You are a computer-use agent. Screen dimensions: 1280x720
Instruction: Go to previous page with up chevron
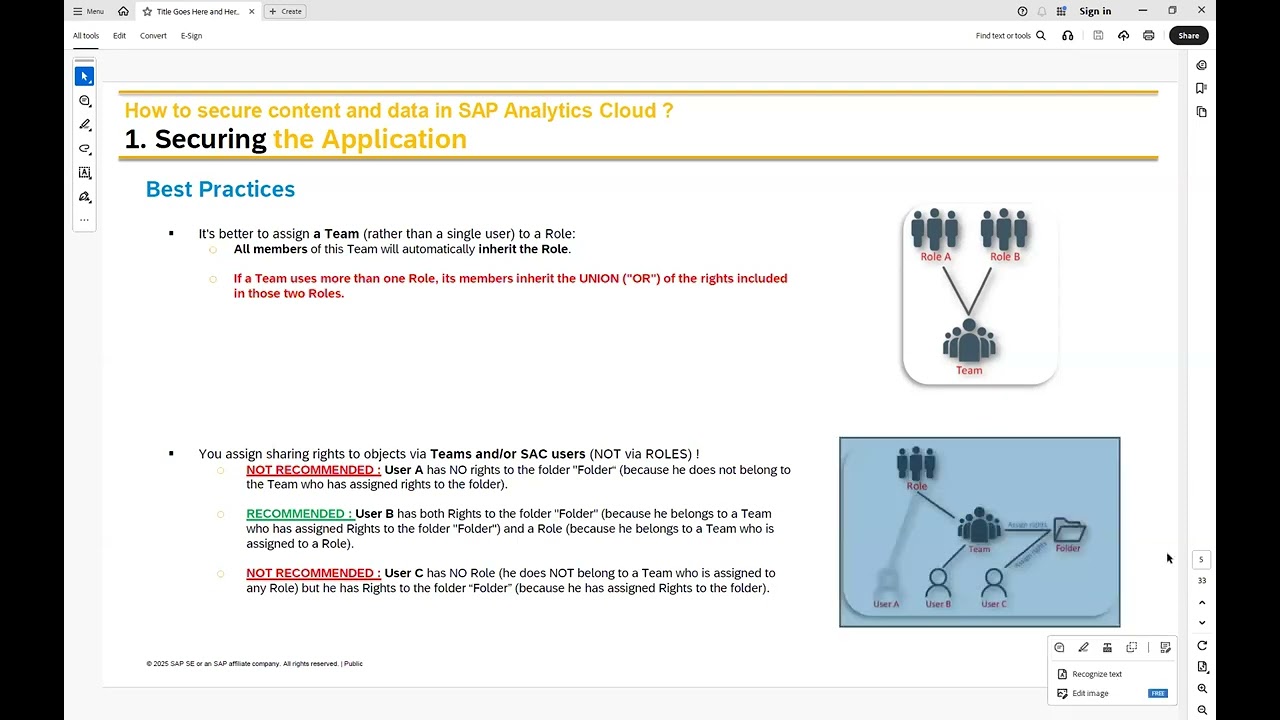coord(1202,602)
